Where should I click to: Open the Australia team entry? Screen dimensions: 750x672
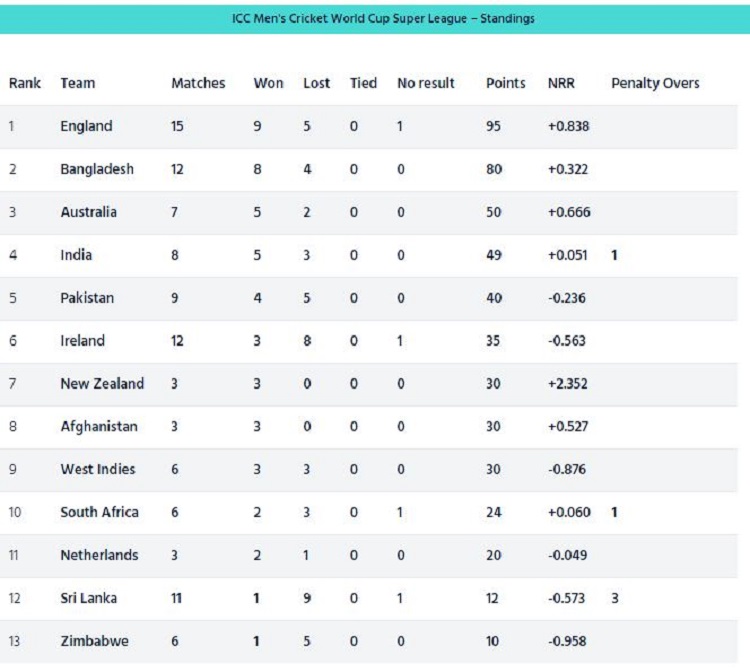[x=88, y=212]
